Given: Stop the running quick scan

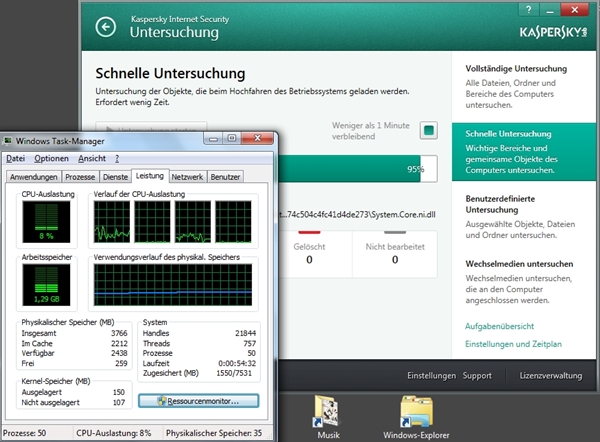Looking at the screenshot, I should click(429, 130).
